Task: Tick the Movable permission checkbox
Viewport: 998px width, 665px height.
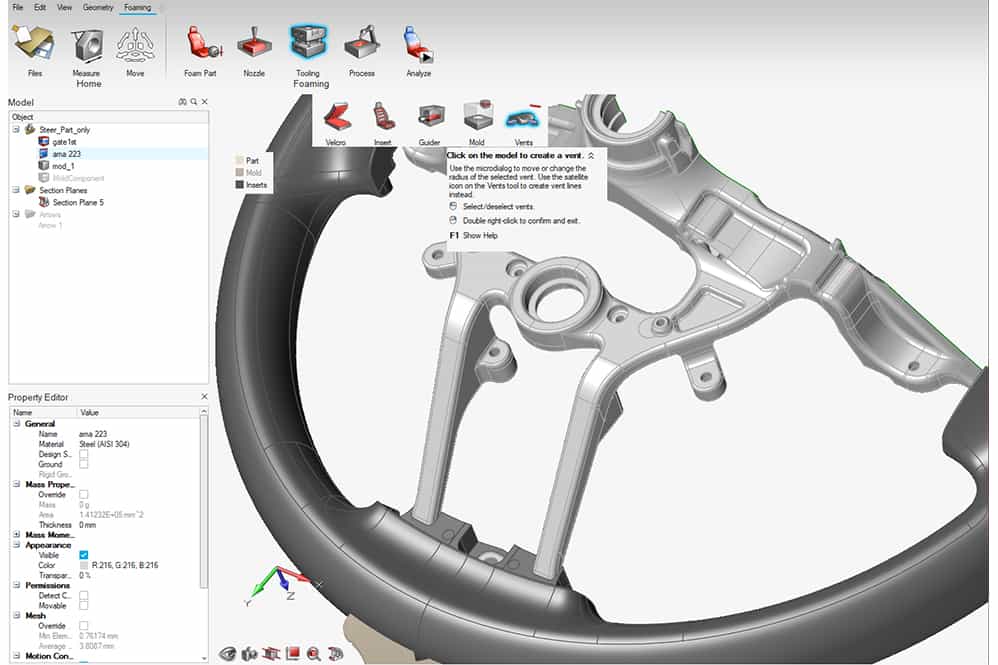Action: [x=84, y=606]
